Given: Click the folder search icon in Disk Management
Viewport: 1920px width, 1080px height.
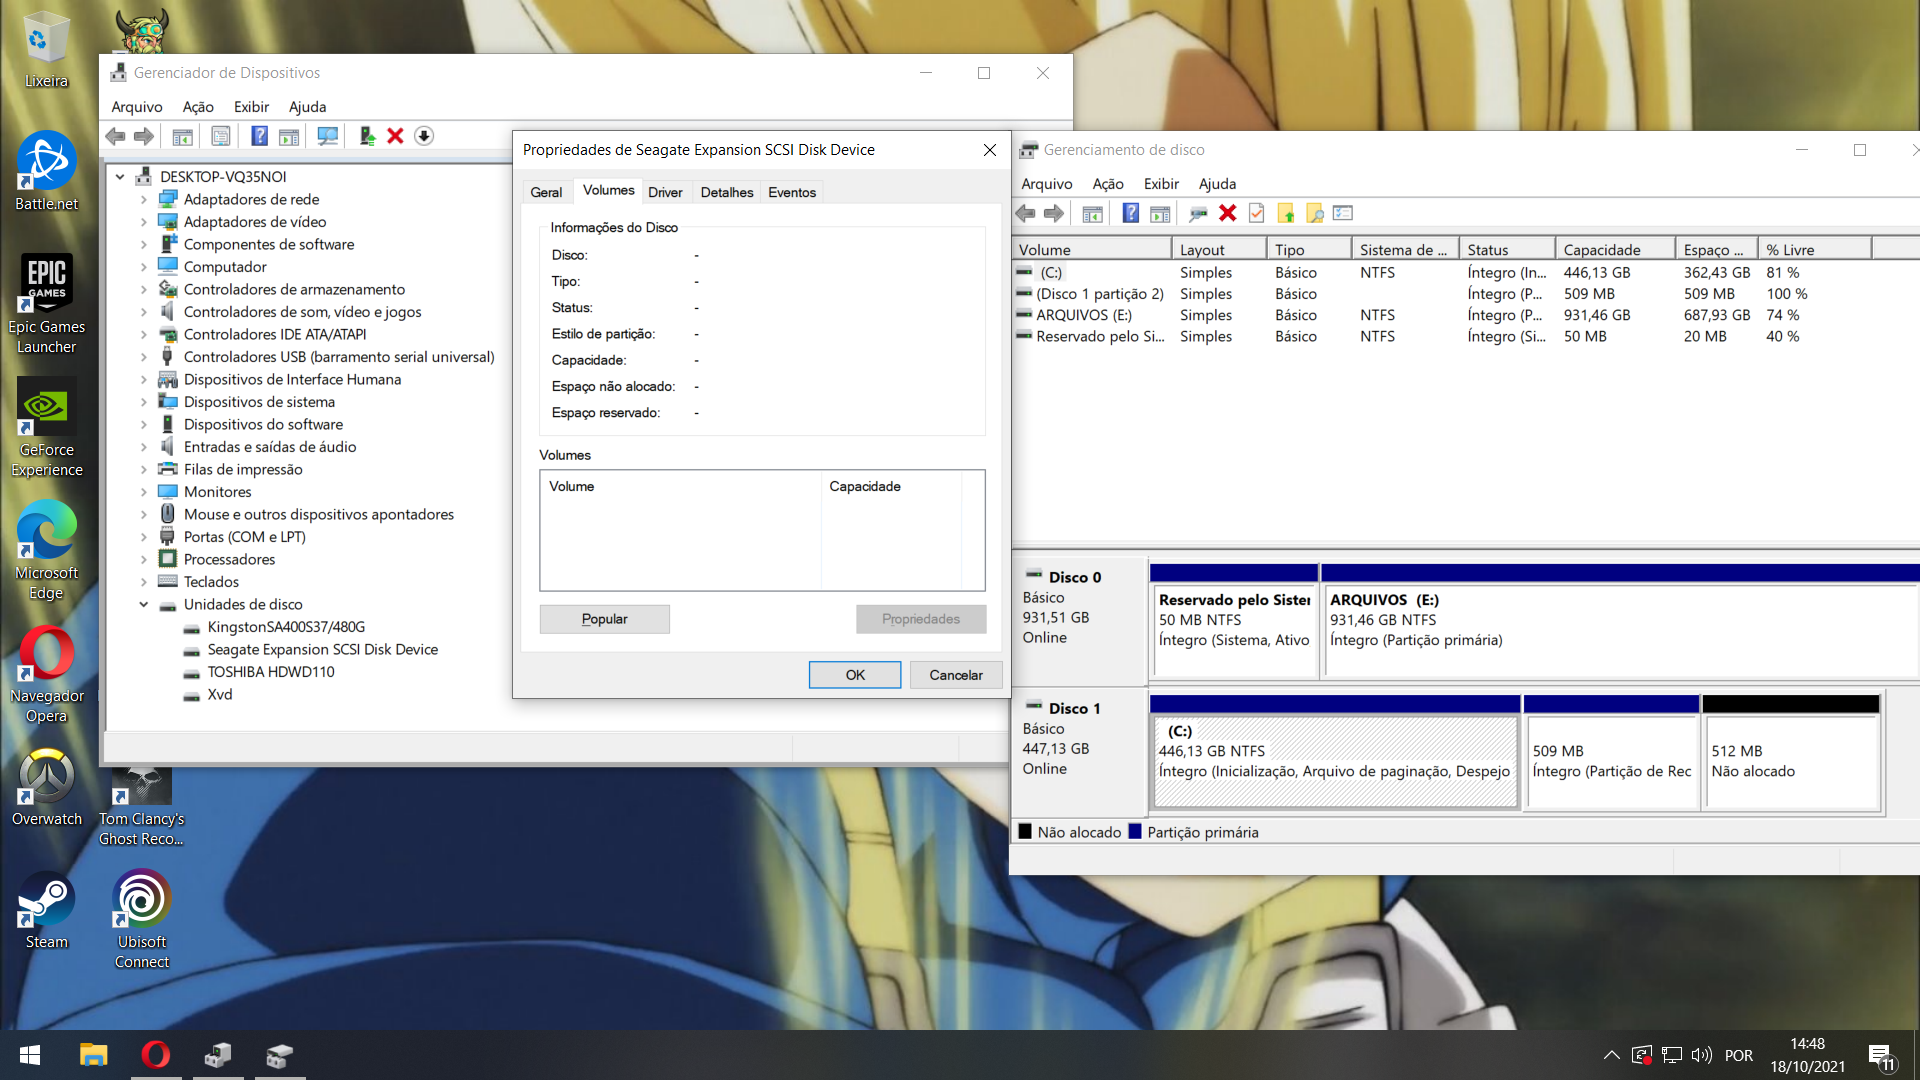Looking at the screenshot, I should [x=1315, y=213].
